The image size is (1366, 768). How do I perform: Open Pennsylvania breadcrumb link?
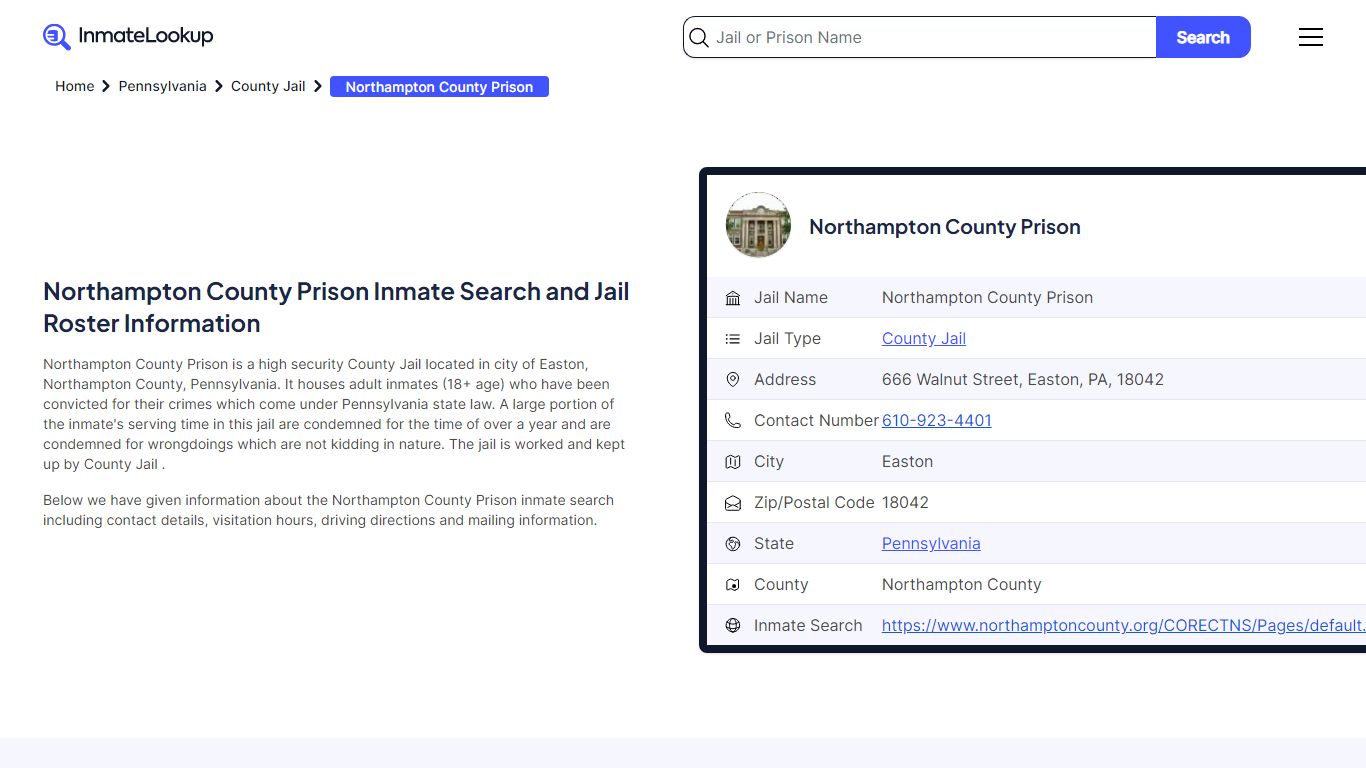pyautogui.click(x=162, y=87)
